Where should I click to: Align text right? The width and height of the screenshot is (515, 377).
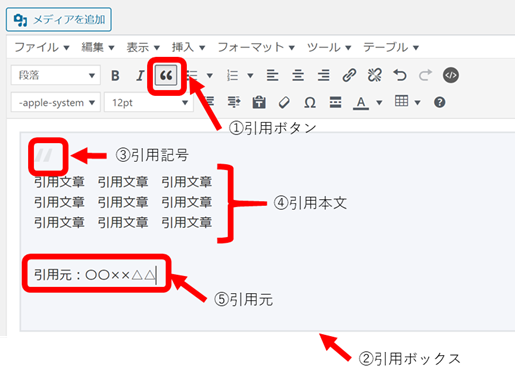pyautogui.click(x=323, y=76)
